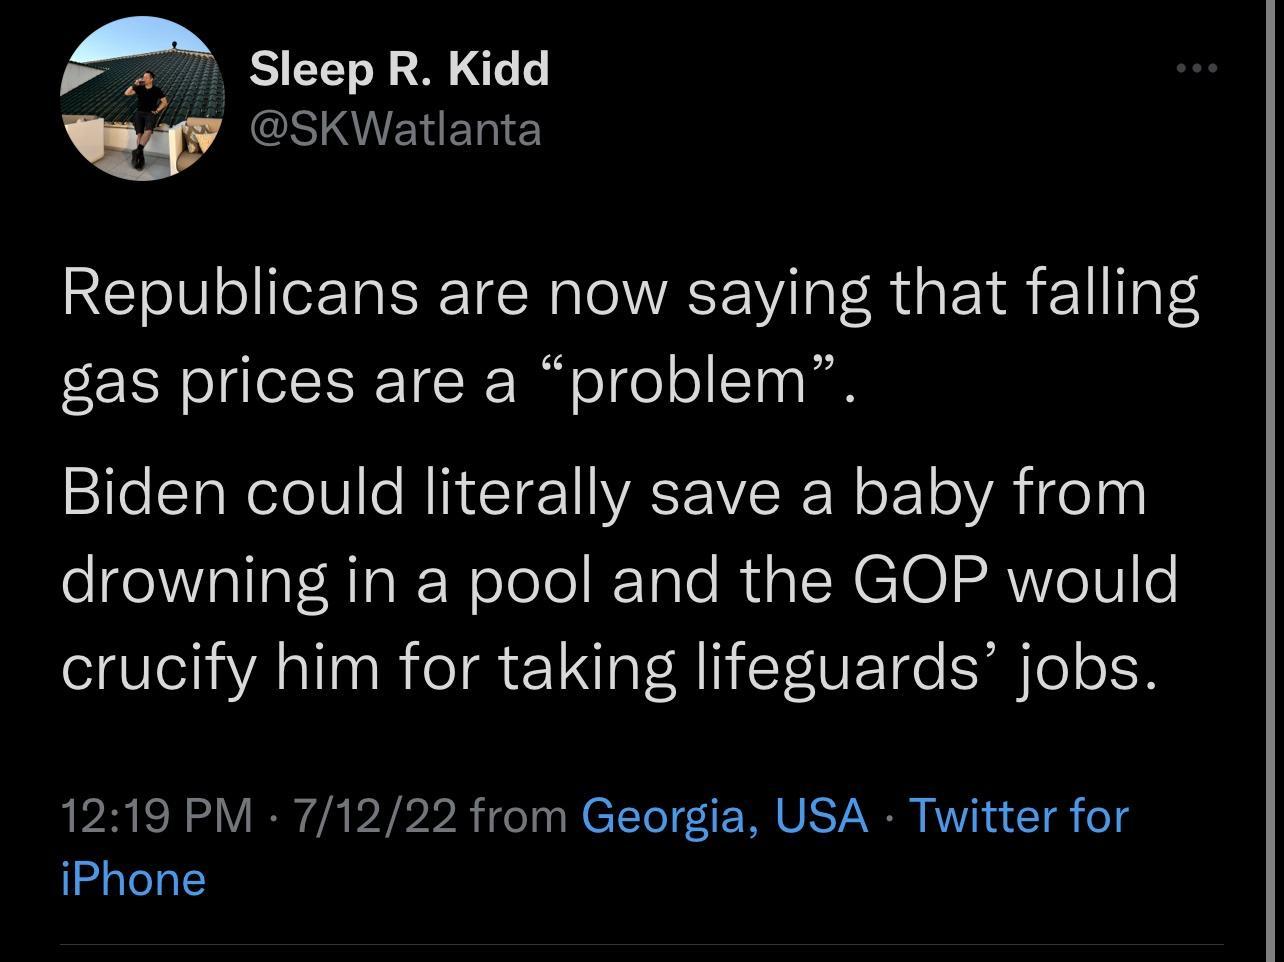
Task: Click the word GOP in the tweet
Action: coord(920,578)
